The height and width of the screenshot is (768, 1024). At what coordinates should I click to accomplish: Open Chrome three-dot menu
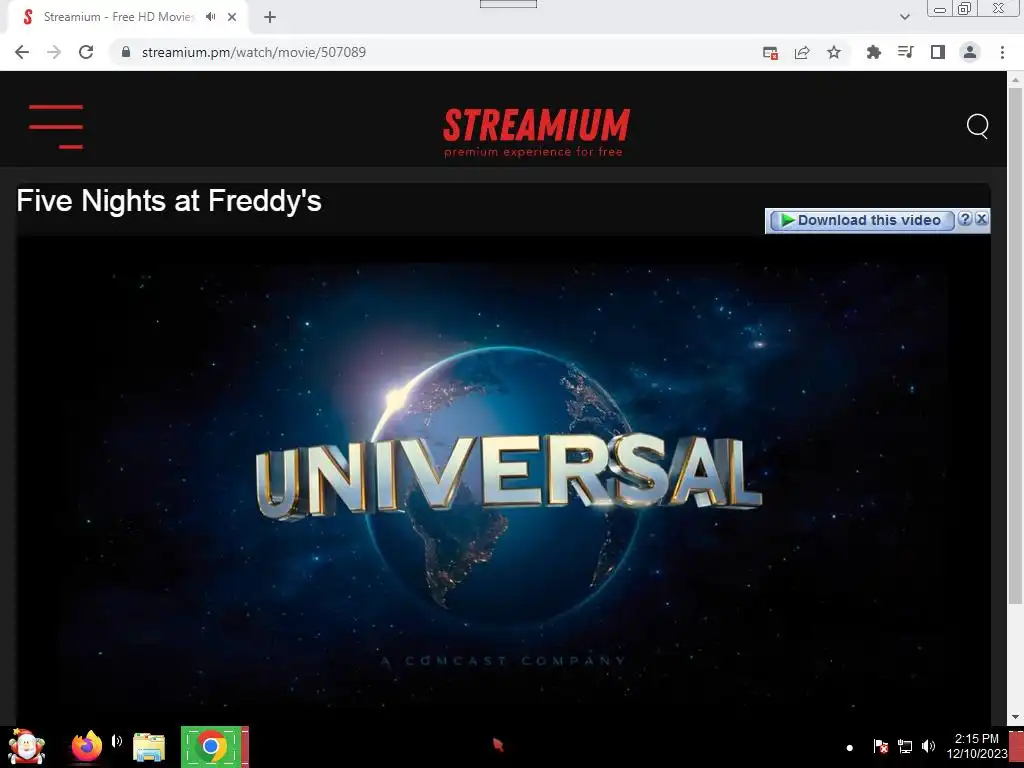(1002, 52)
